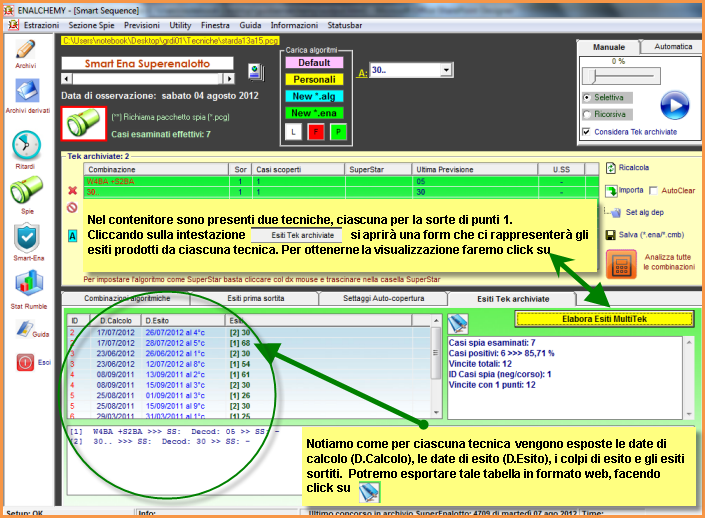
Task: Open the Archivi sidebar icon
Action: pos(26,49)
